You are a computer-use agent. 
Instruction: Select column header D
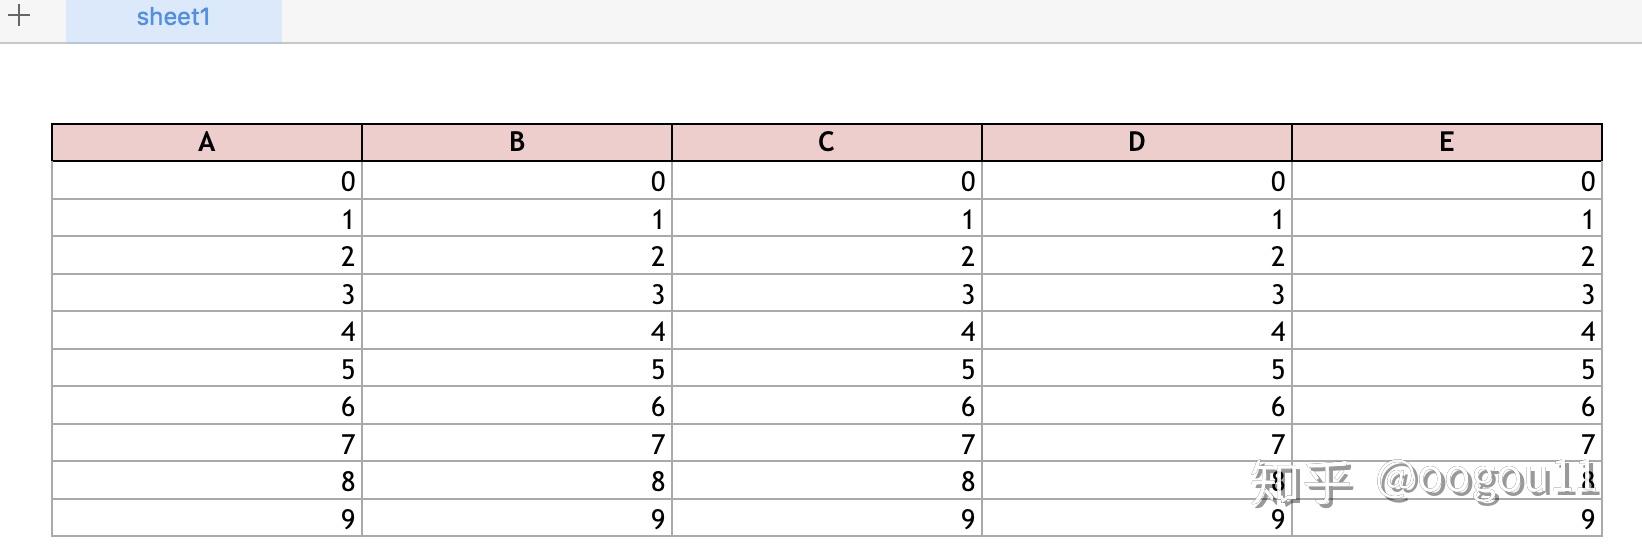(1137, 142)
